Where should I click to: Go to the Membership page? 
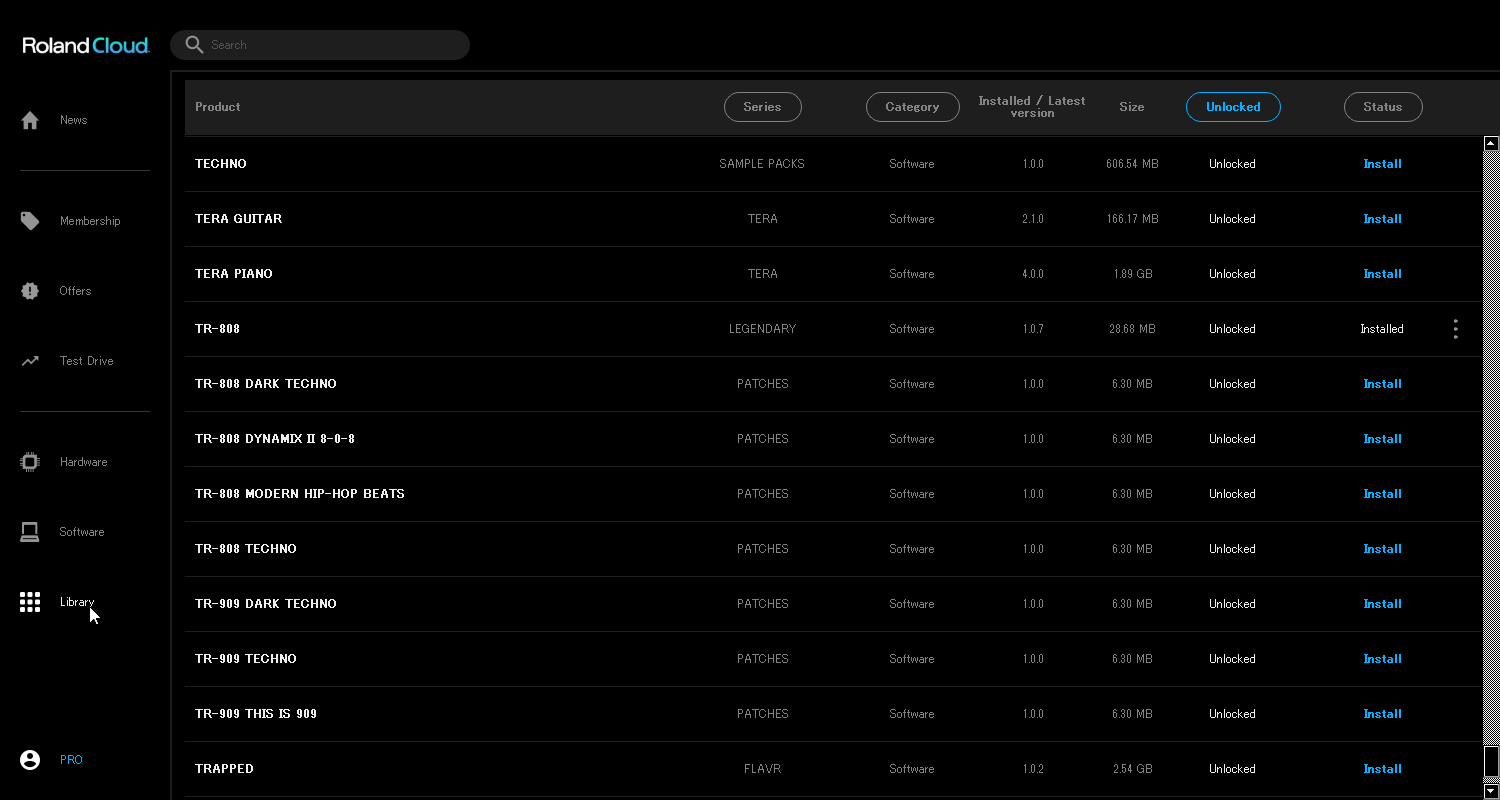90,221
